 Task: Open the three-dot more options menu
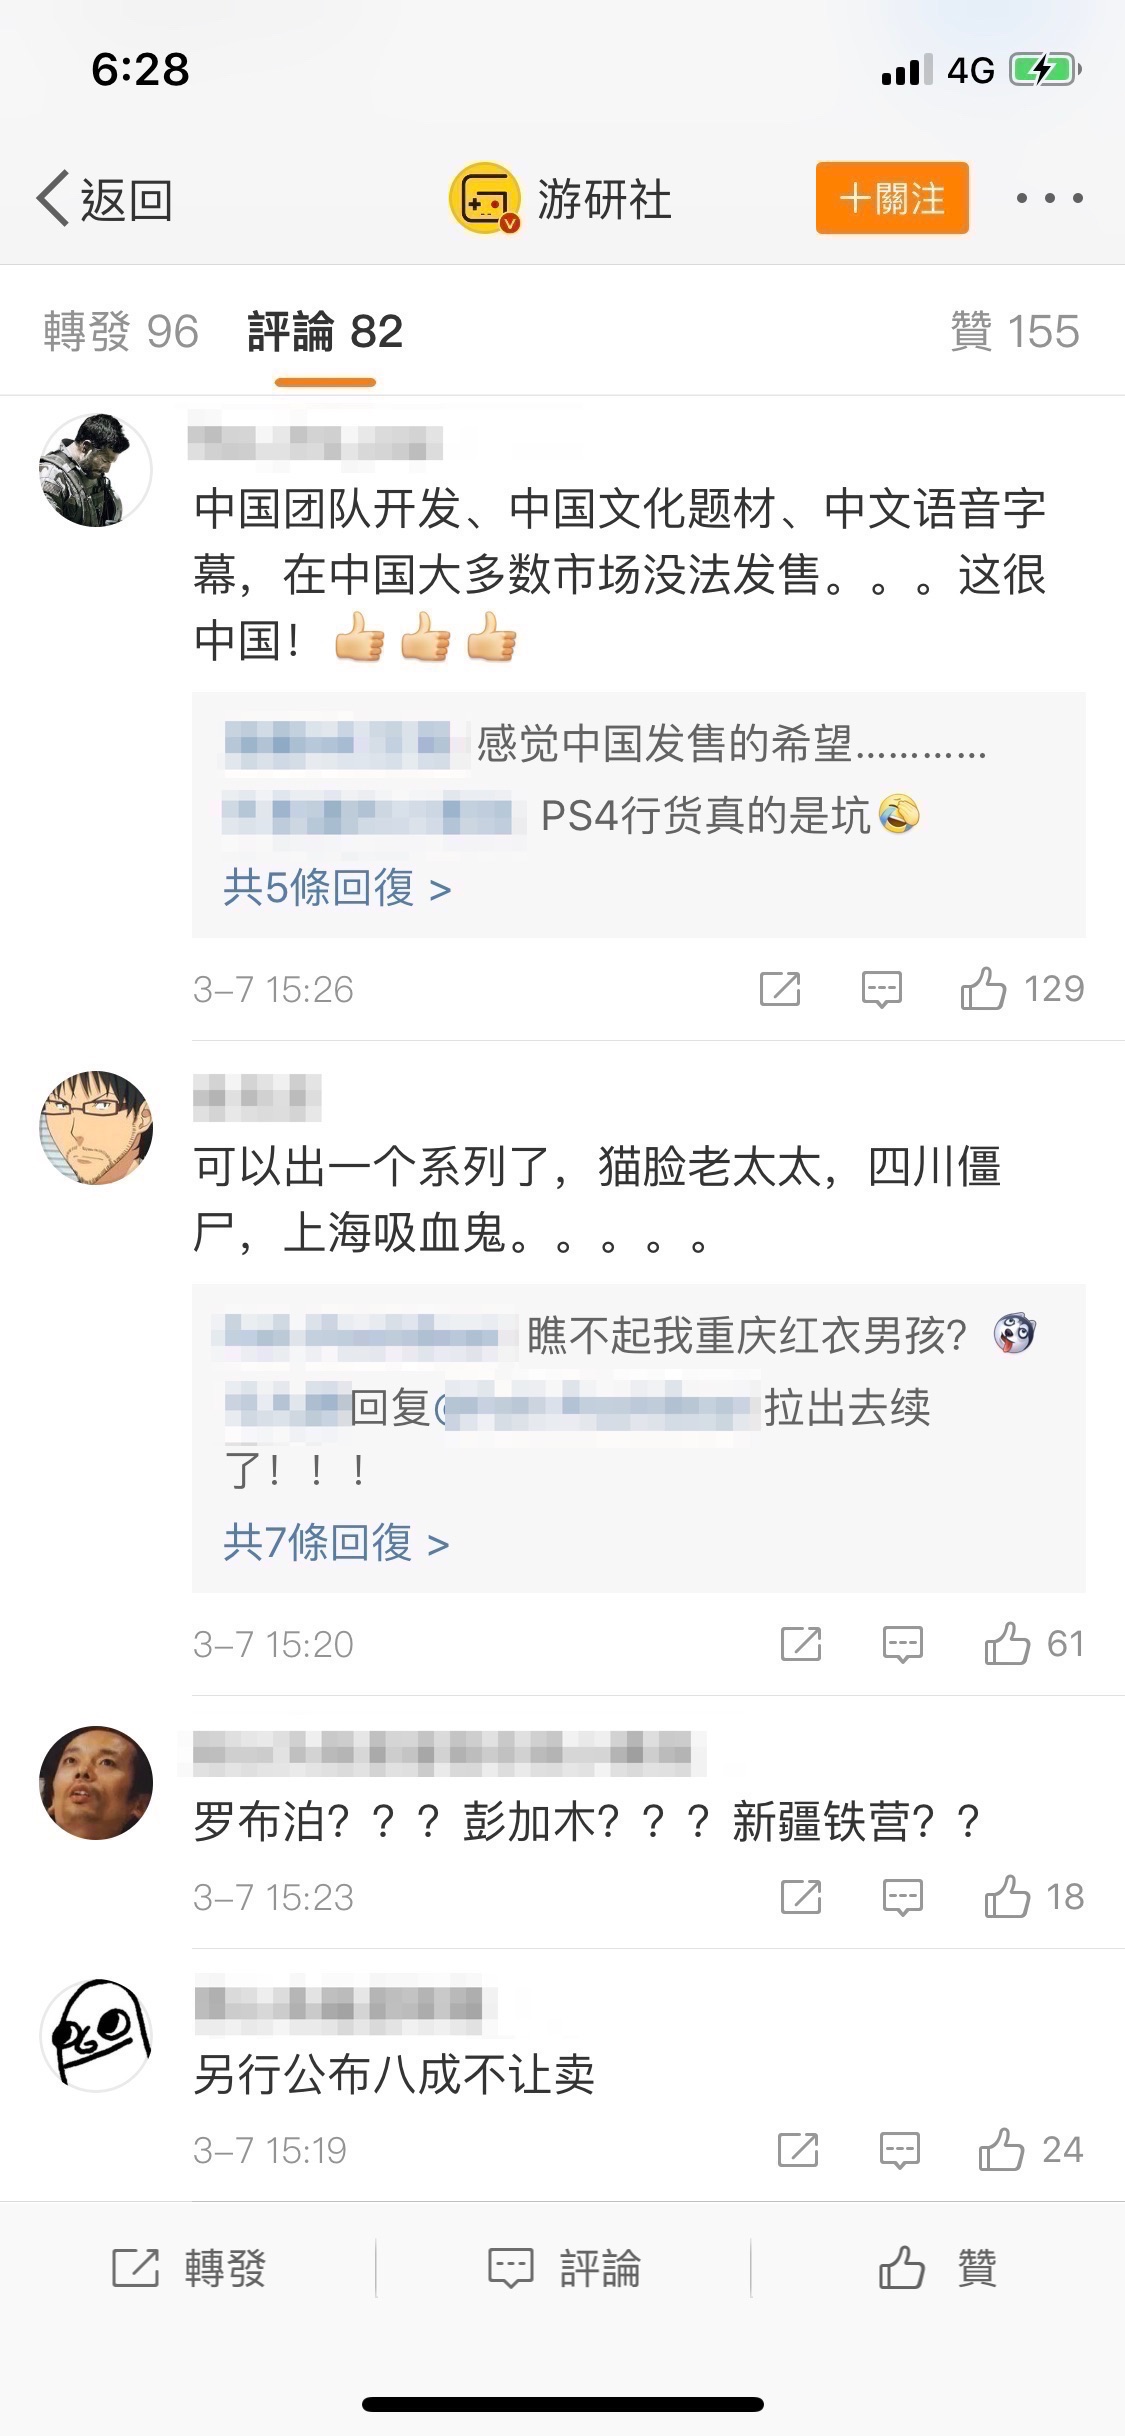pos(1049,198)
